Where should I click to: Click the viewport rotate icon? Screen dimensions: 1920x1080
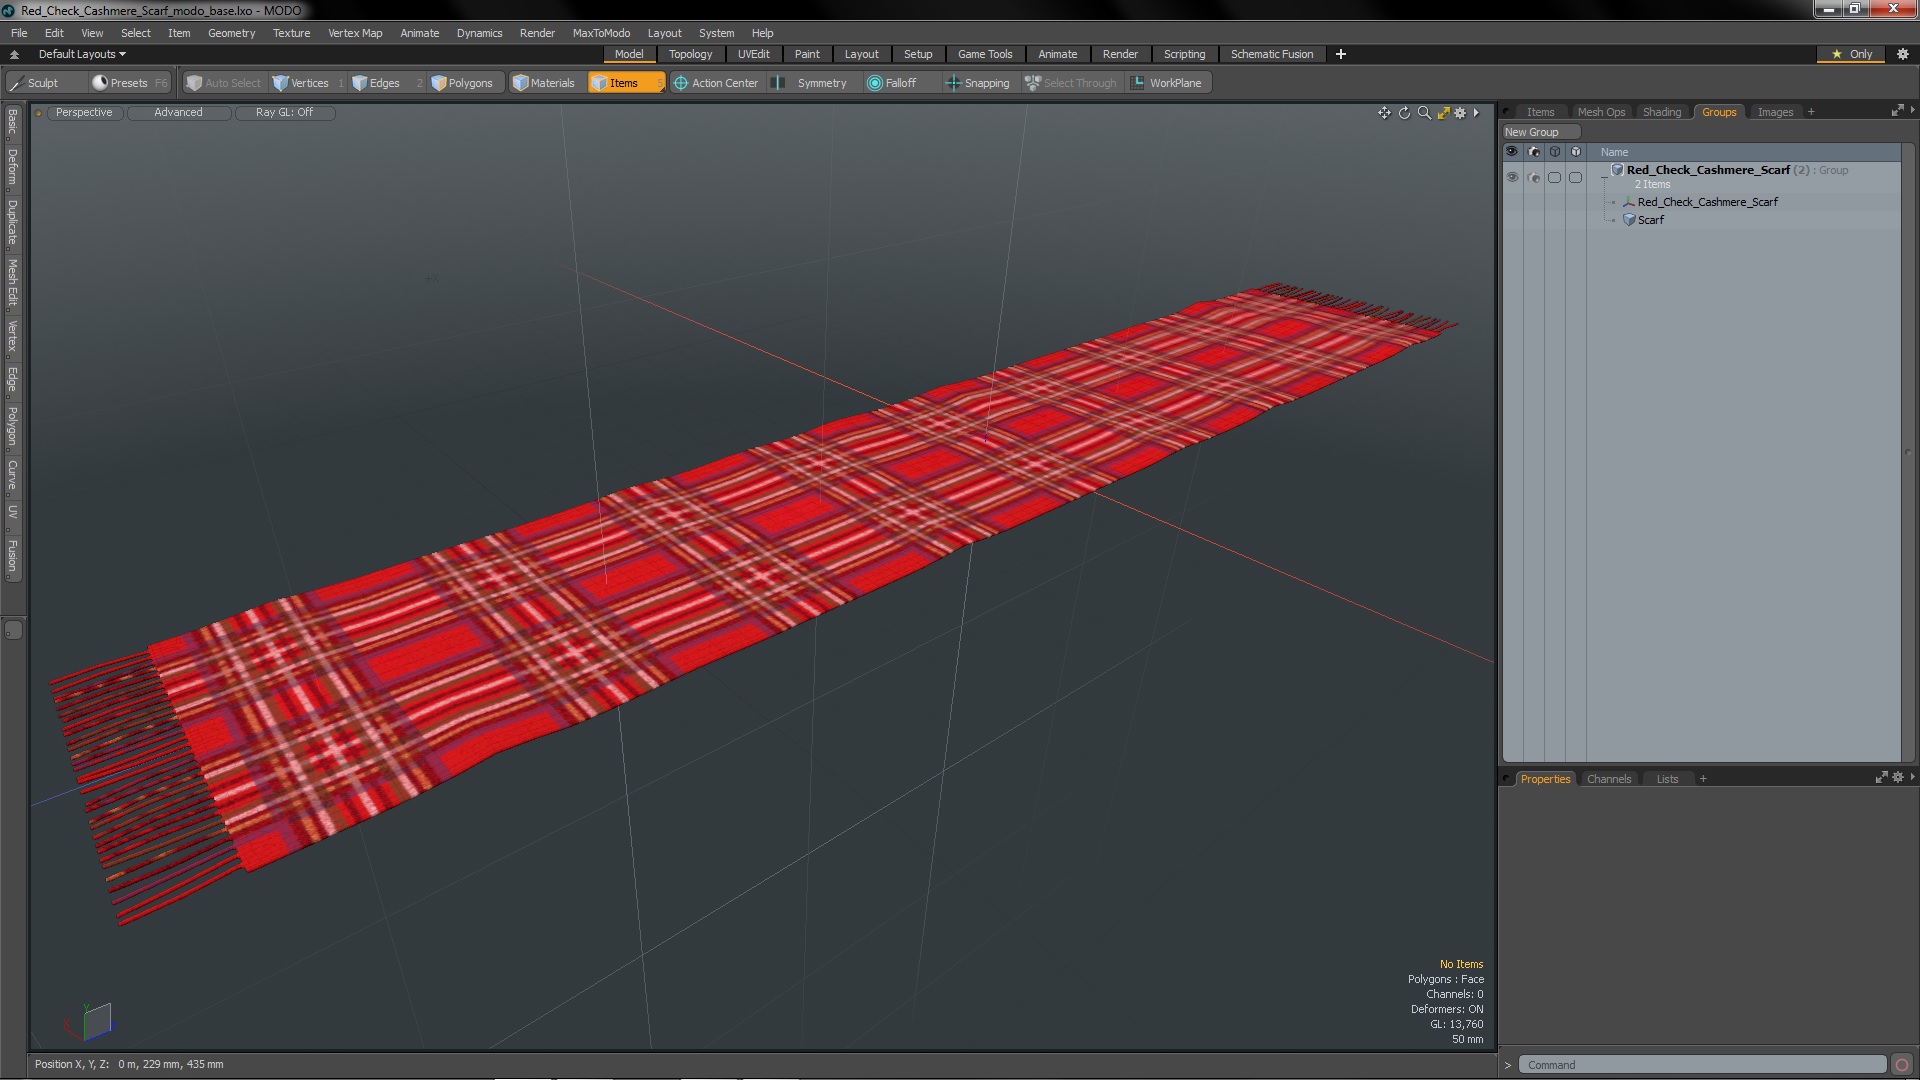pos(1404,113)
